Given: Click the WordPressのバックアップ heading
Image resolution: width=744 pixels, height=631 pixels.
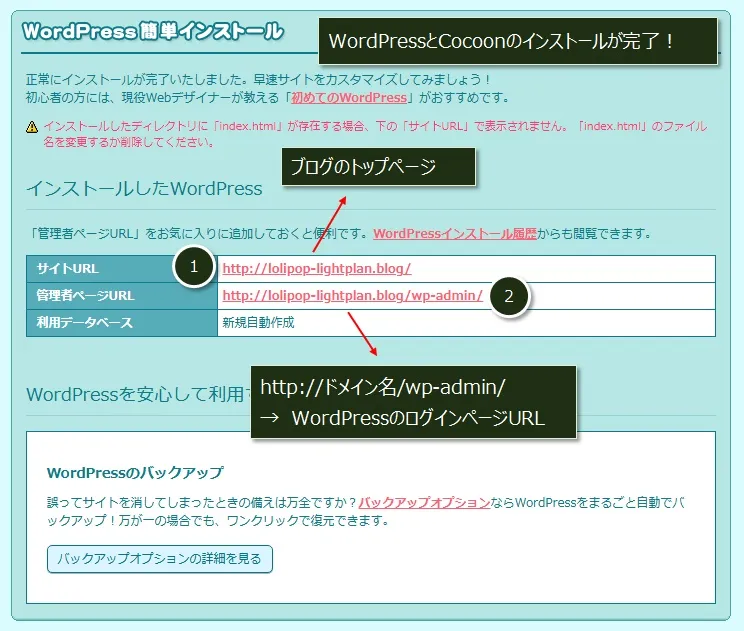Looking at the screenshot, I should pos(135,473).
